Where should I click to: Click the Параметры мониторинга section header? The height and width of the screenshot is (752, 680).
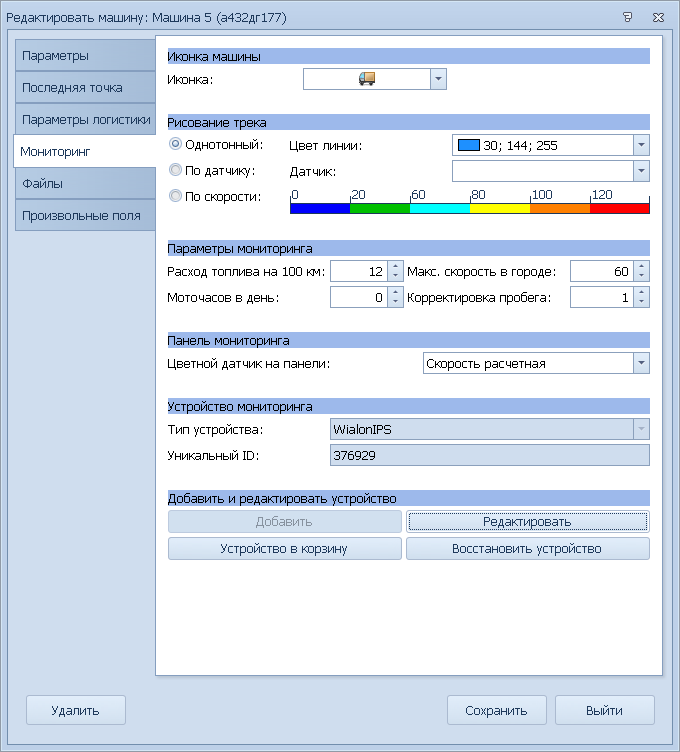pos(409,248)
